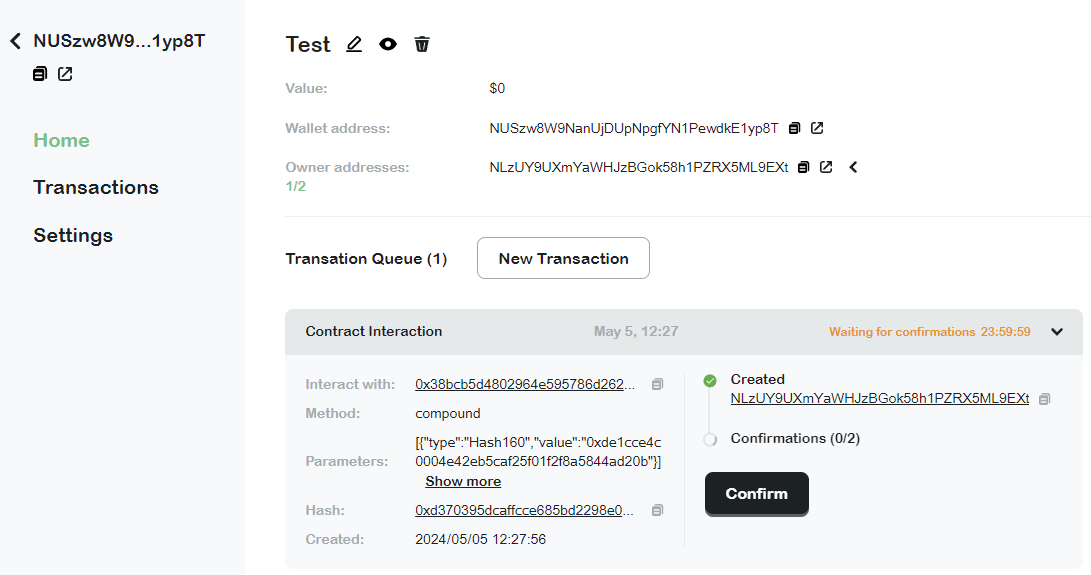Click the trash delete icon beside Test
Viewport: 1091px width, 575px height.
click(x=422, y=44)
